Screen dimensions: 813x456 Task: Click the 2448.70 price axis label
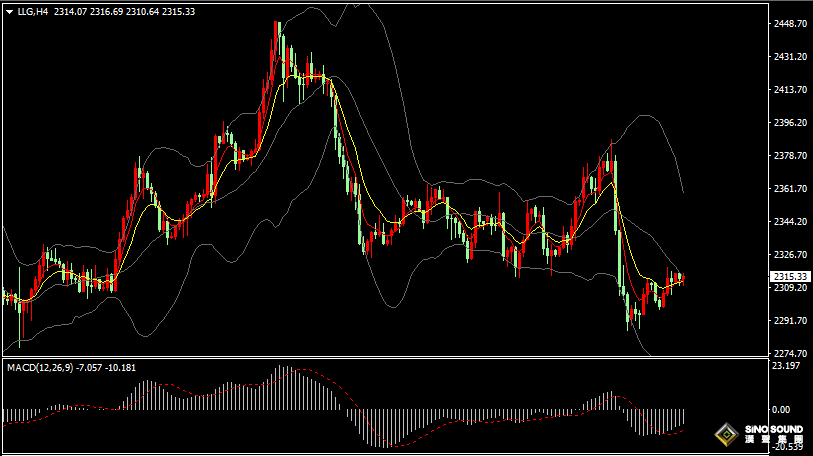pos(790,24)
